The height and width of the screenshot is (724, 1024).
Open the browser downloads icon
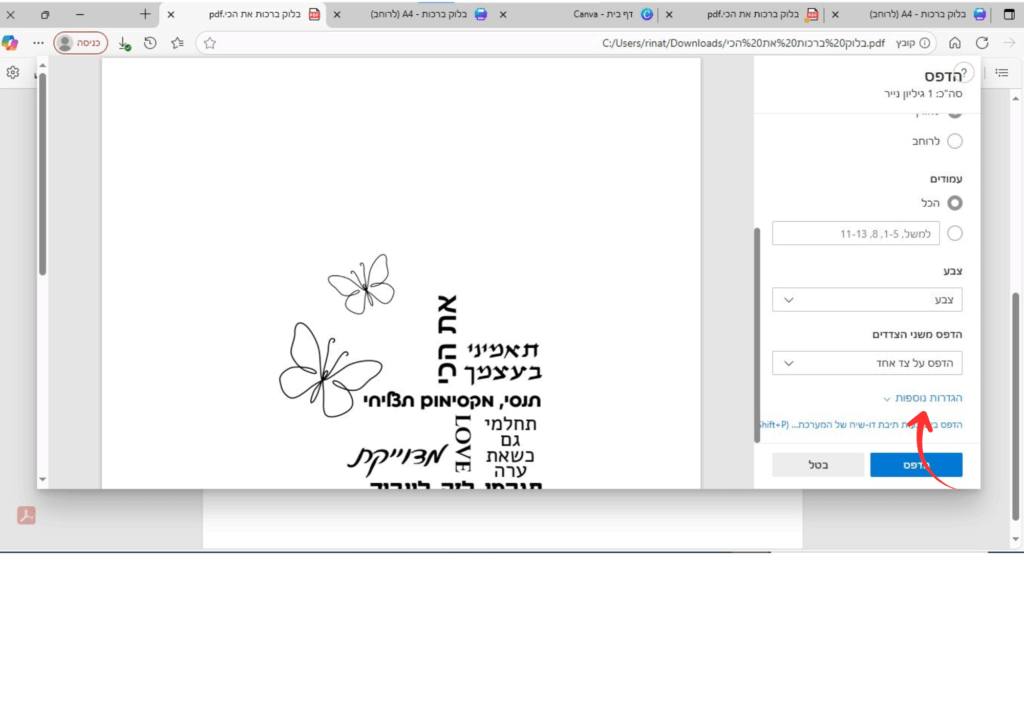pos(123,43)
